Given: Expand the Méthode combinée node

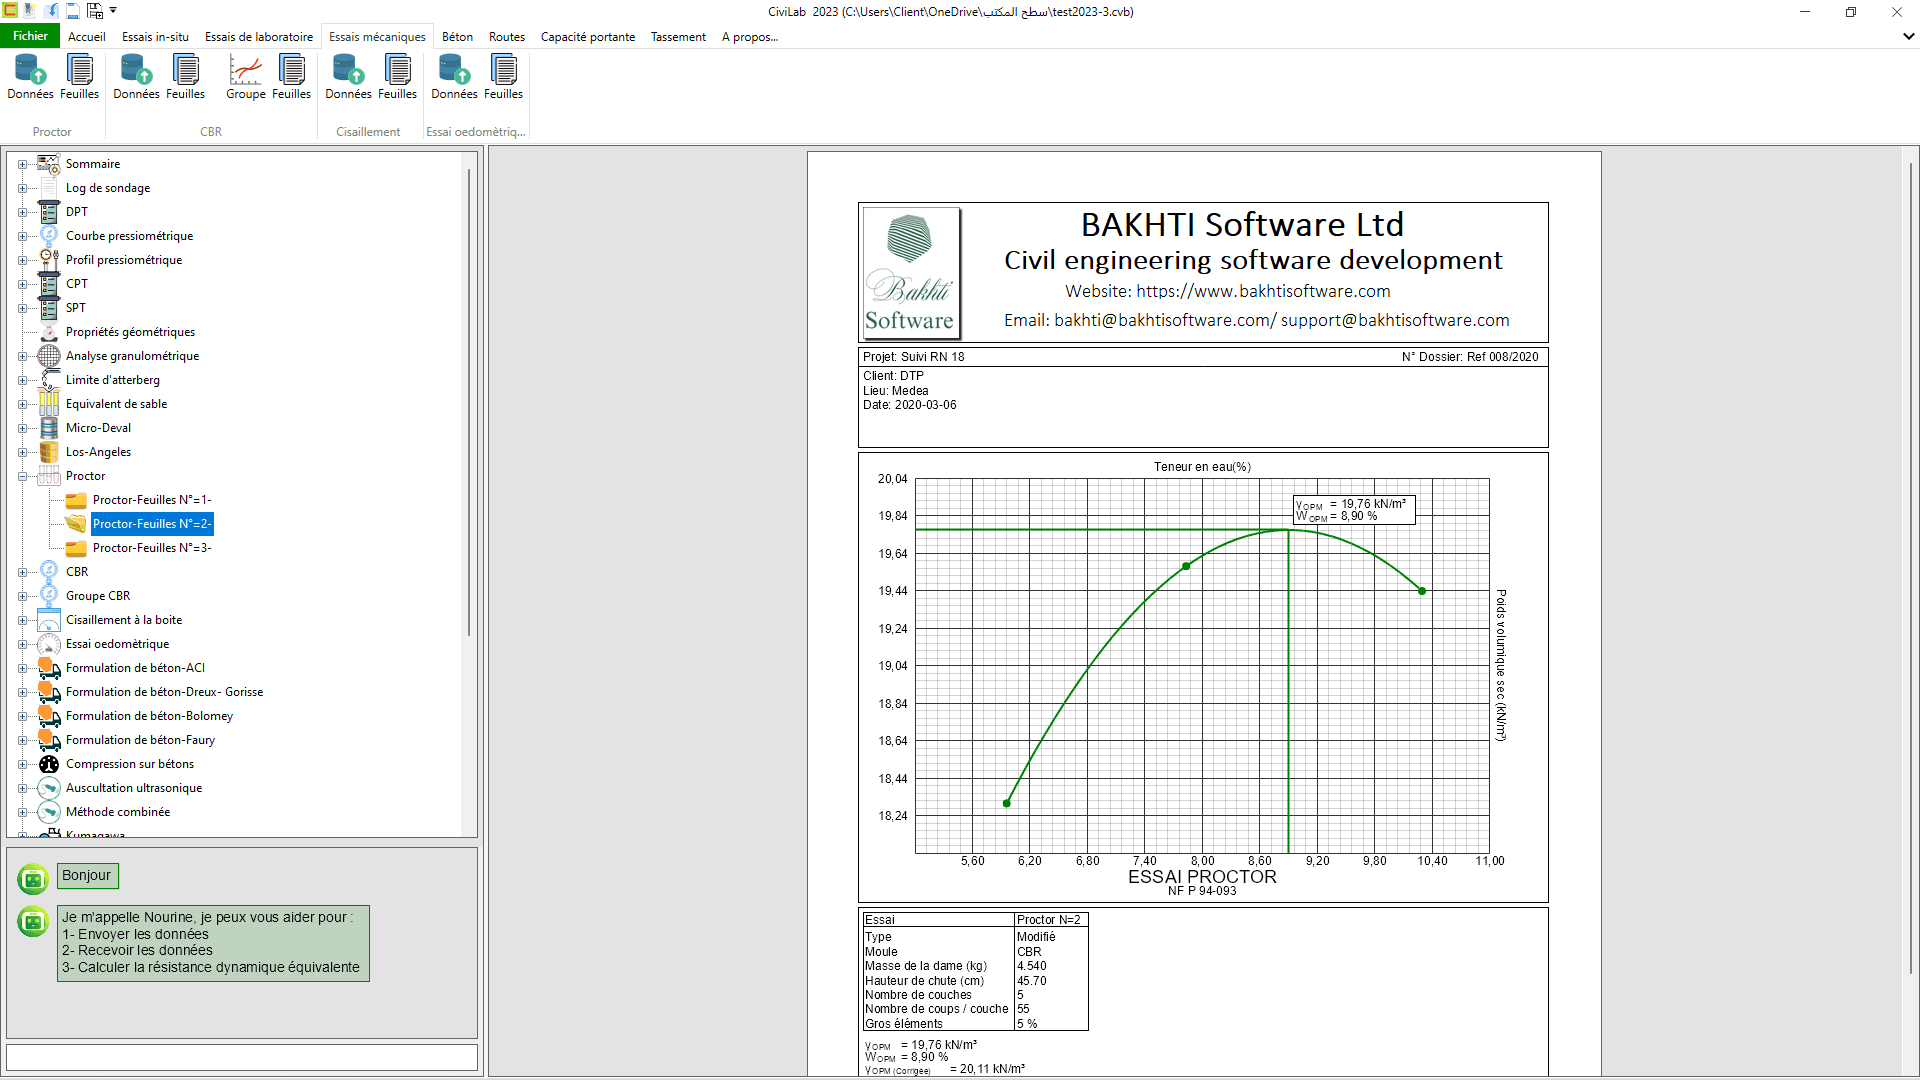Looking at the screenshot, I should coord(22,812).
